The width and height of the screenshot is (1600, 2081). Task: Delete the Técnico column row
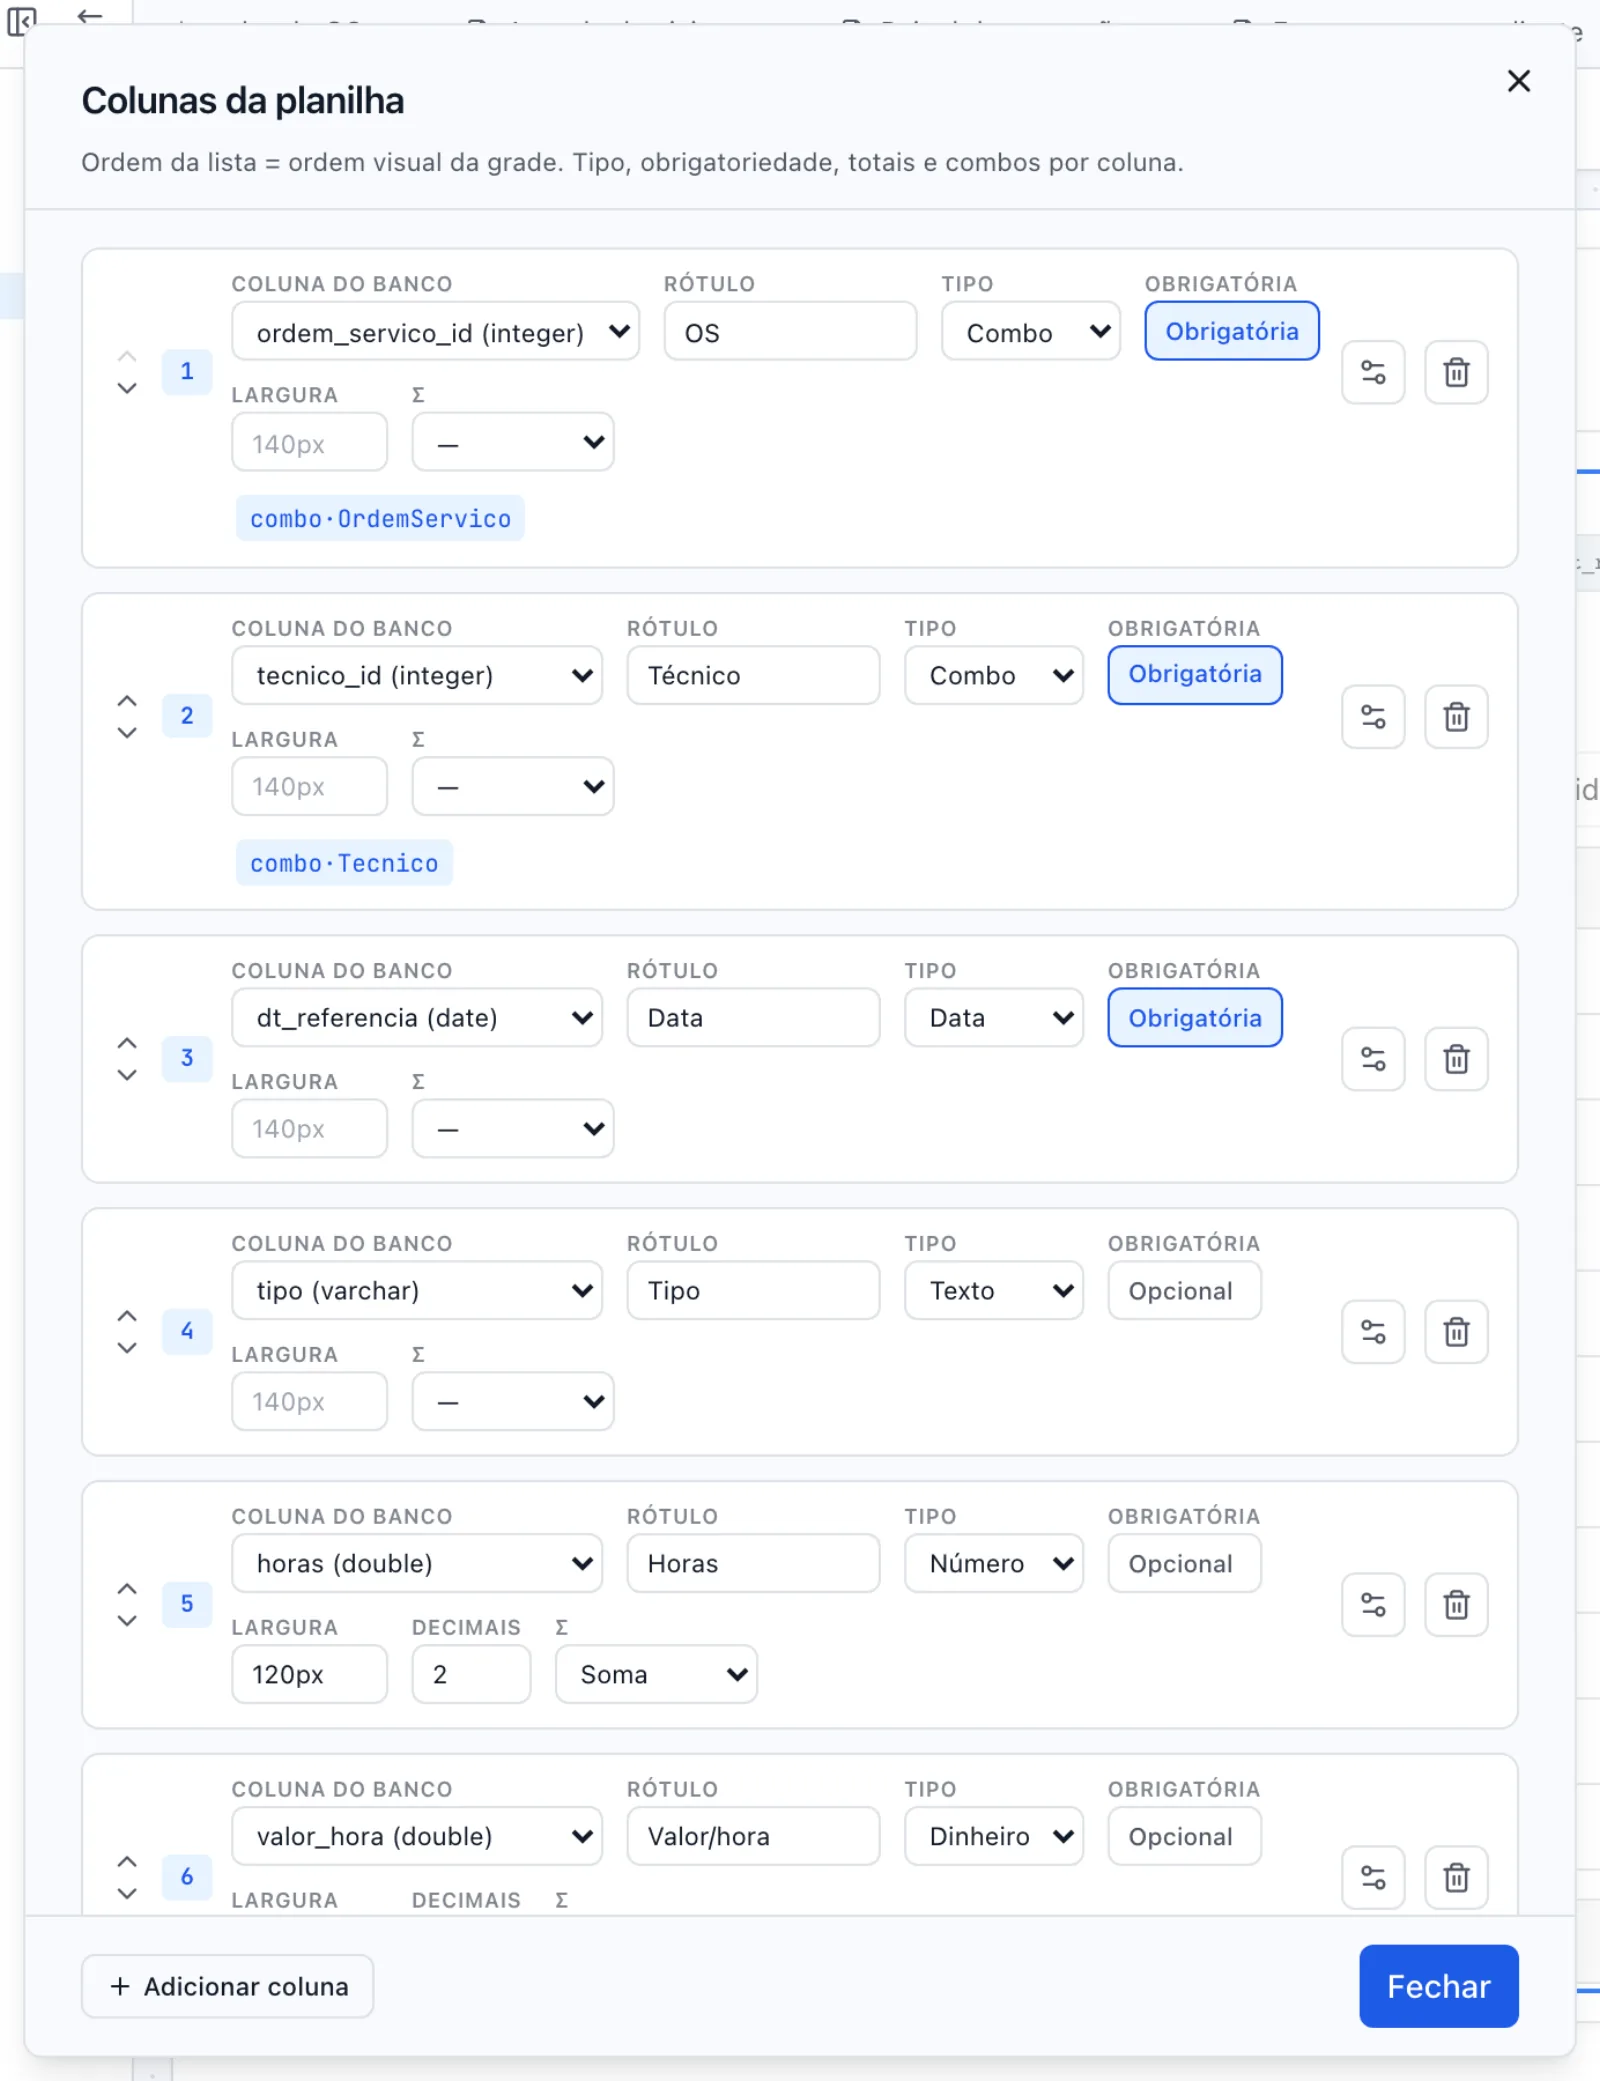click(1456, 717)
